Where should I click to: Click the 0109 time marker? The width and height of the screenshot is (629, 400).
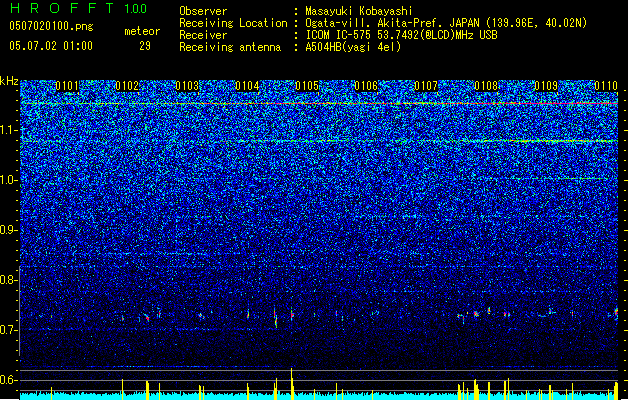[546, 86]
